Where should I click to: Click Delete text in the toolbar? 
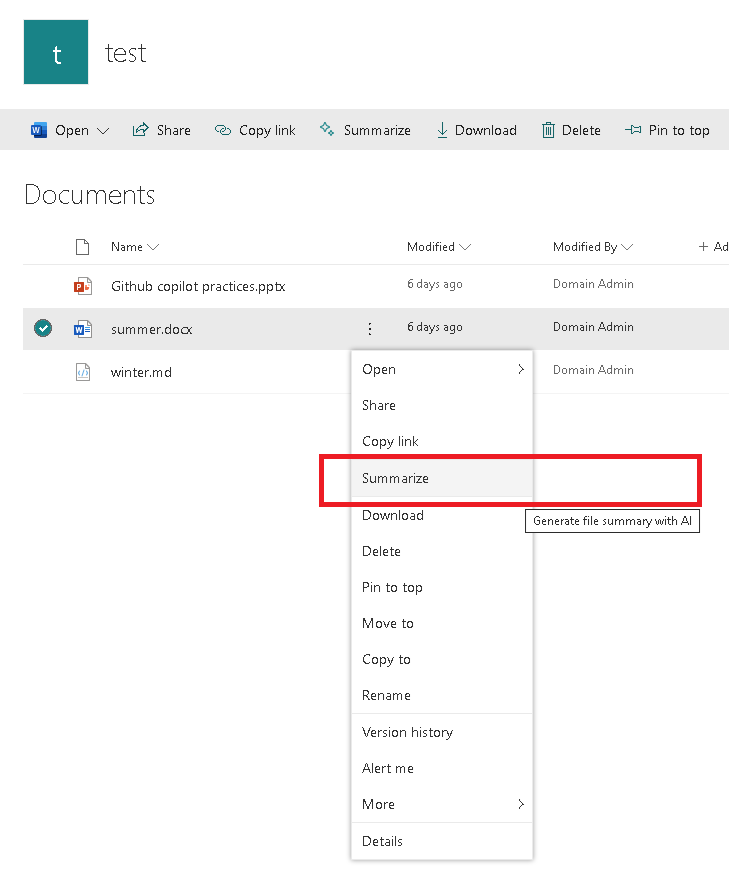click(x=581, y=130)
